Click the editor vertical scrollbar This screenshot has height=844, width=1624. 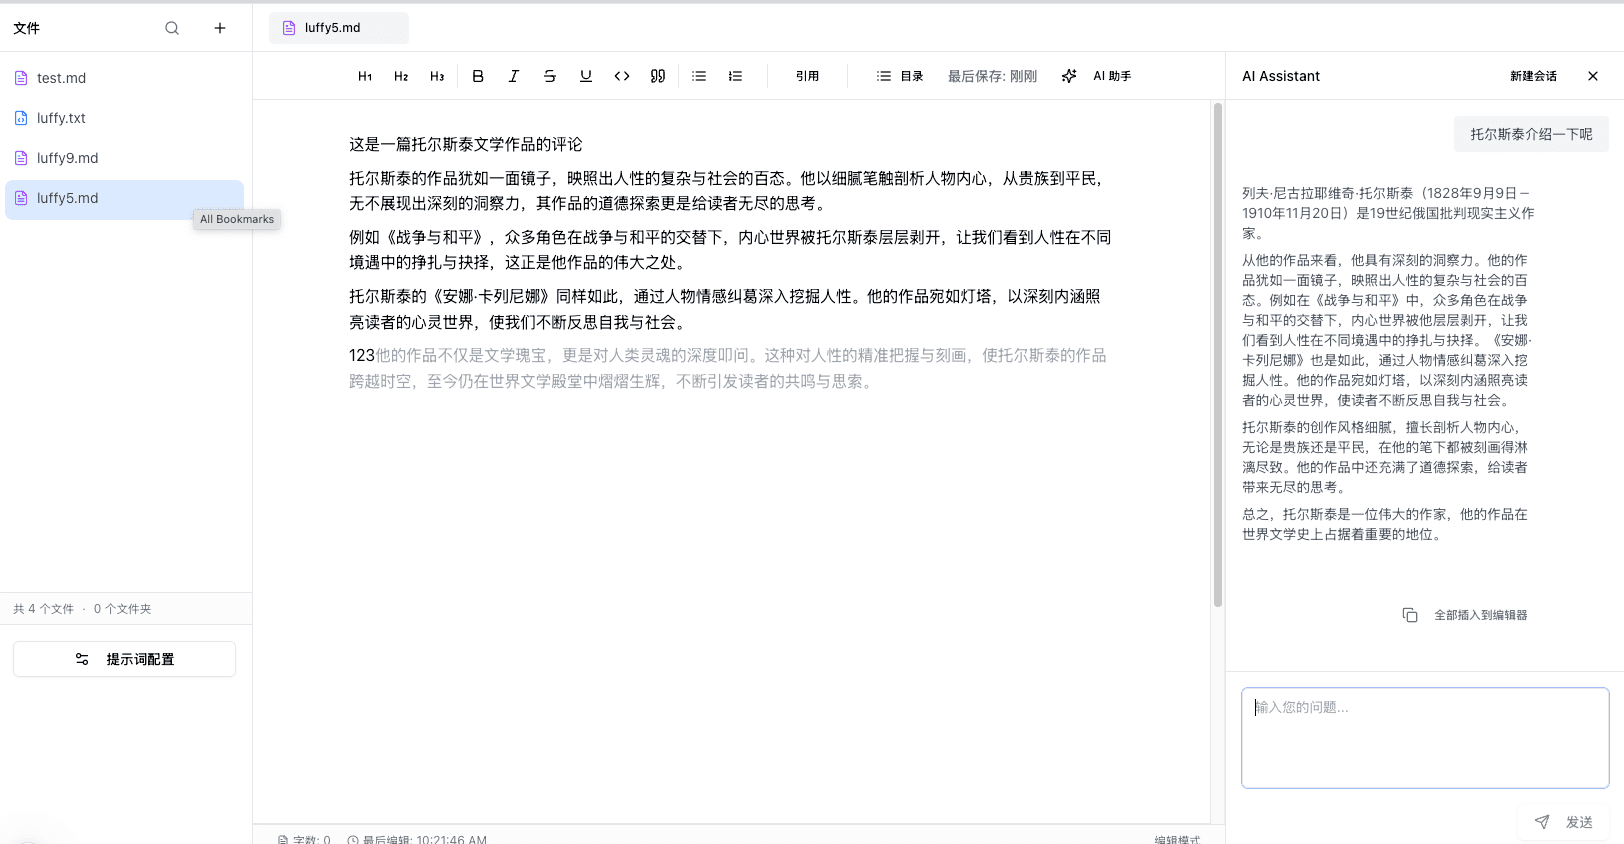[x=1217, y=354]
